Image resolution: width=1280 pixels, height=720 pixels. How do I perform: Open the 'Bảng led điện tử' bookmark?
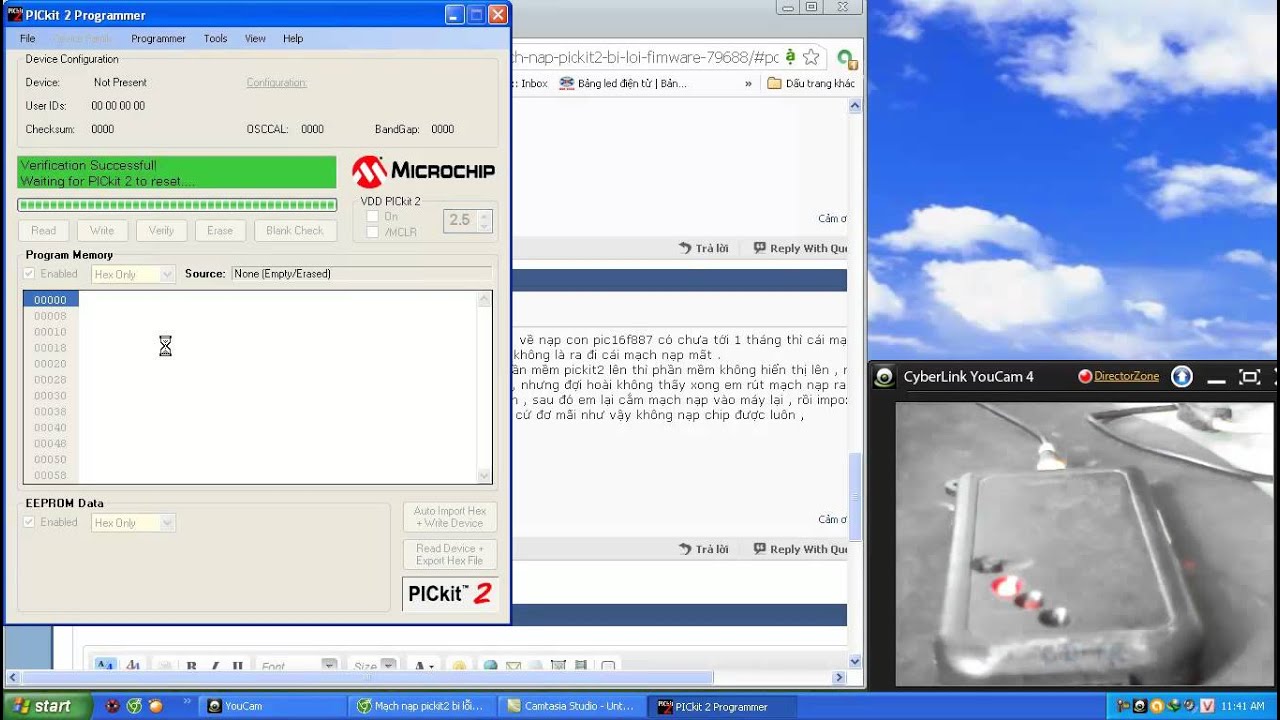click(x=623, y=83)
